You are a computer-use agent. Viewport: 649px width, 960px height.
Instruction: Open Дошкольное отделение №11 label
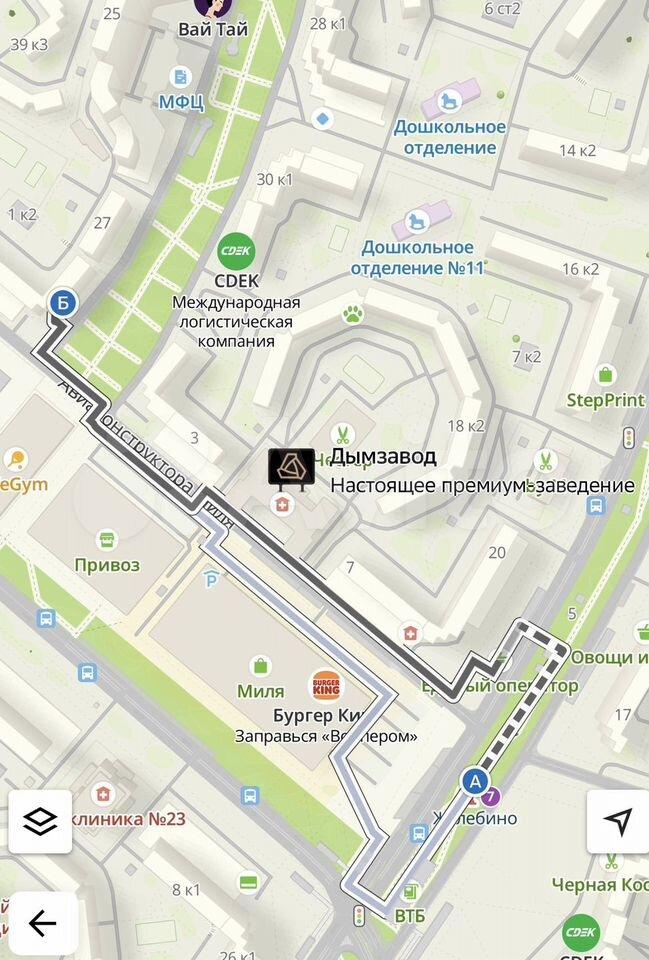point(417,258)
